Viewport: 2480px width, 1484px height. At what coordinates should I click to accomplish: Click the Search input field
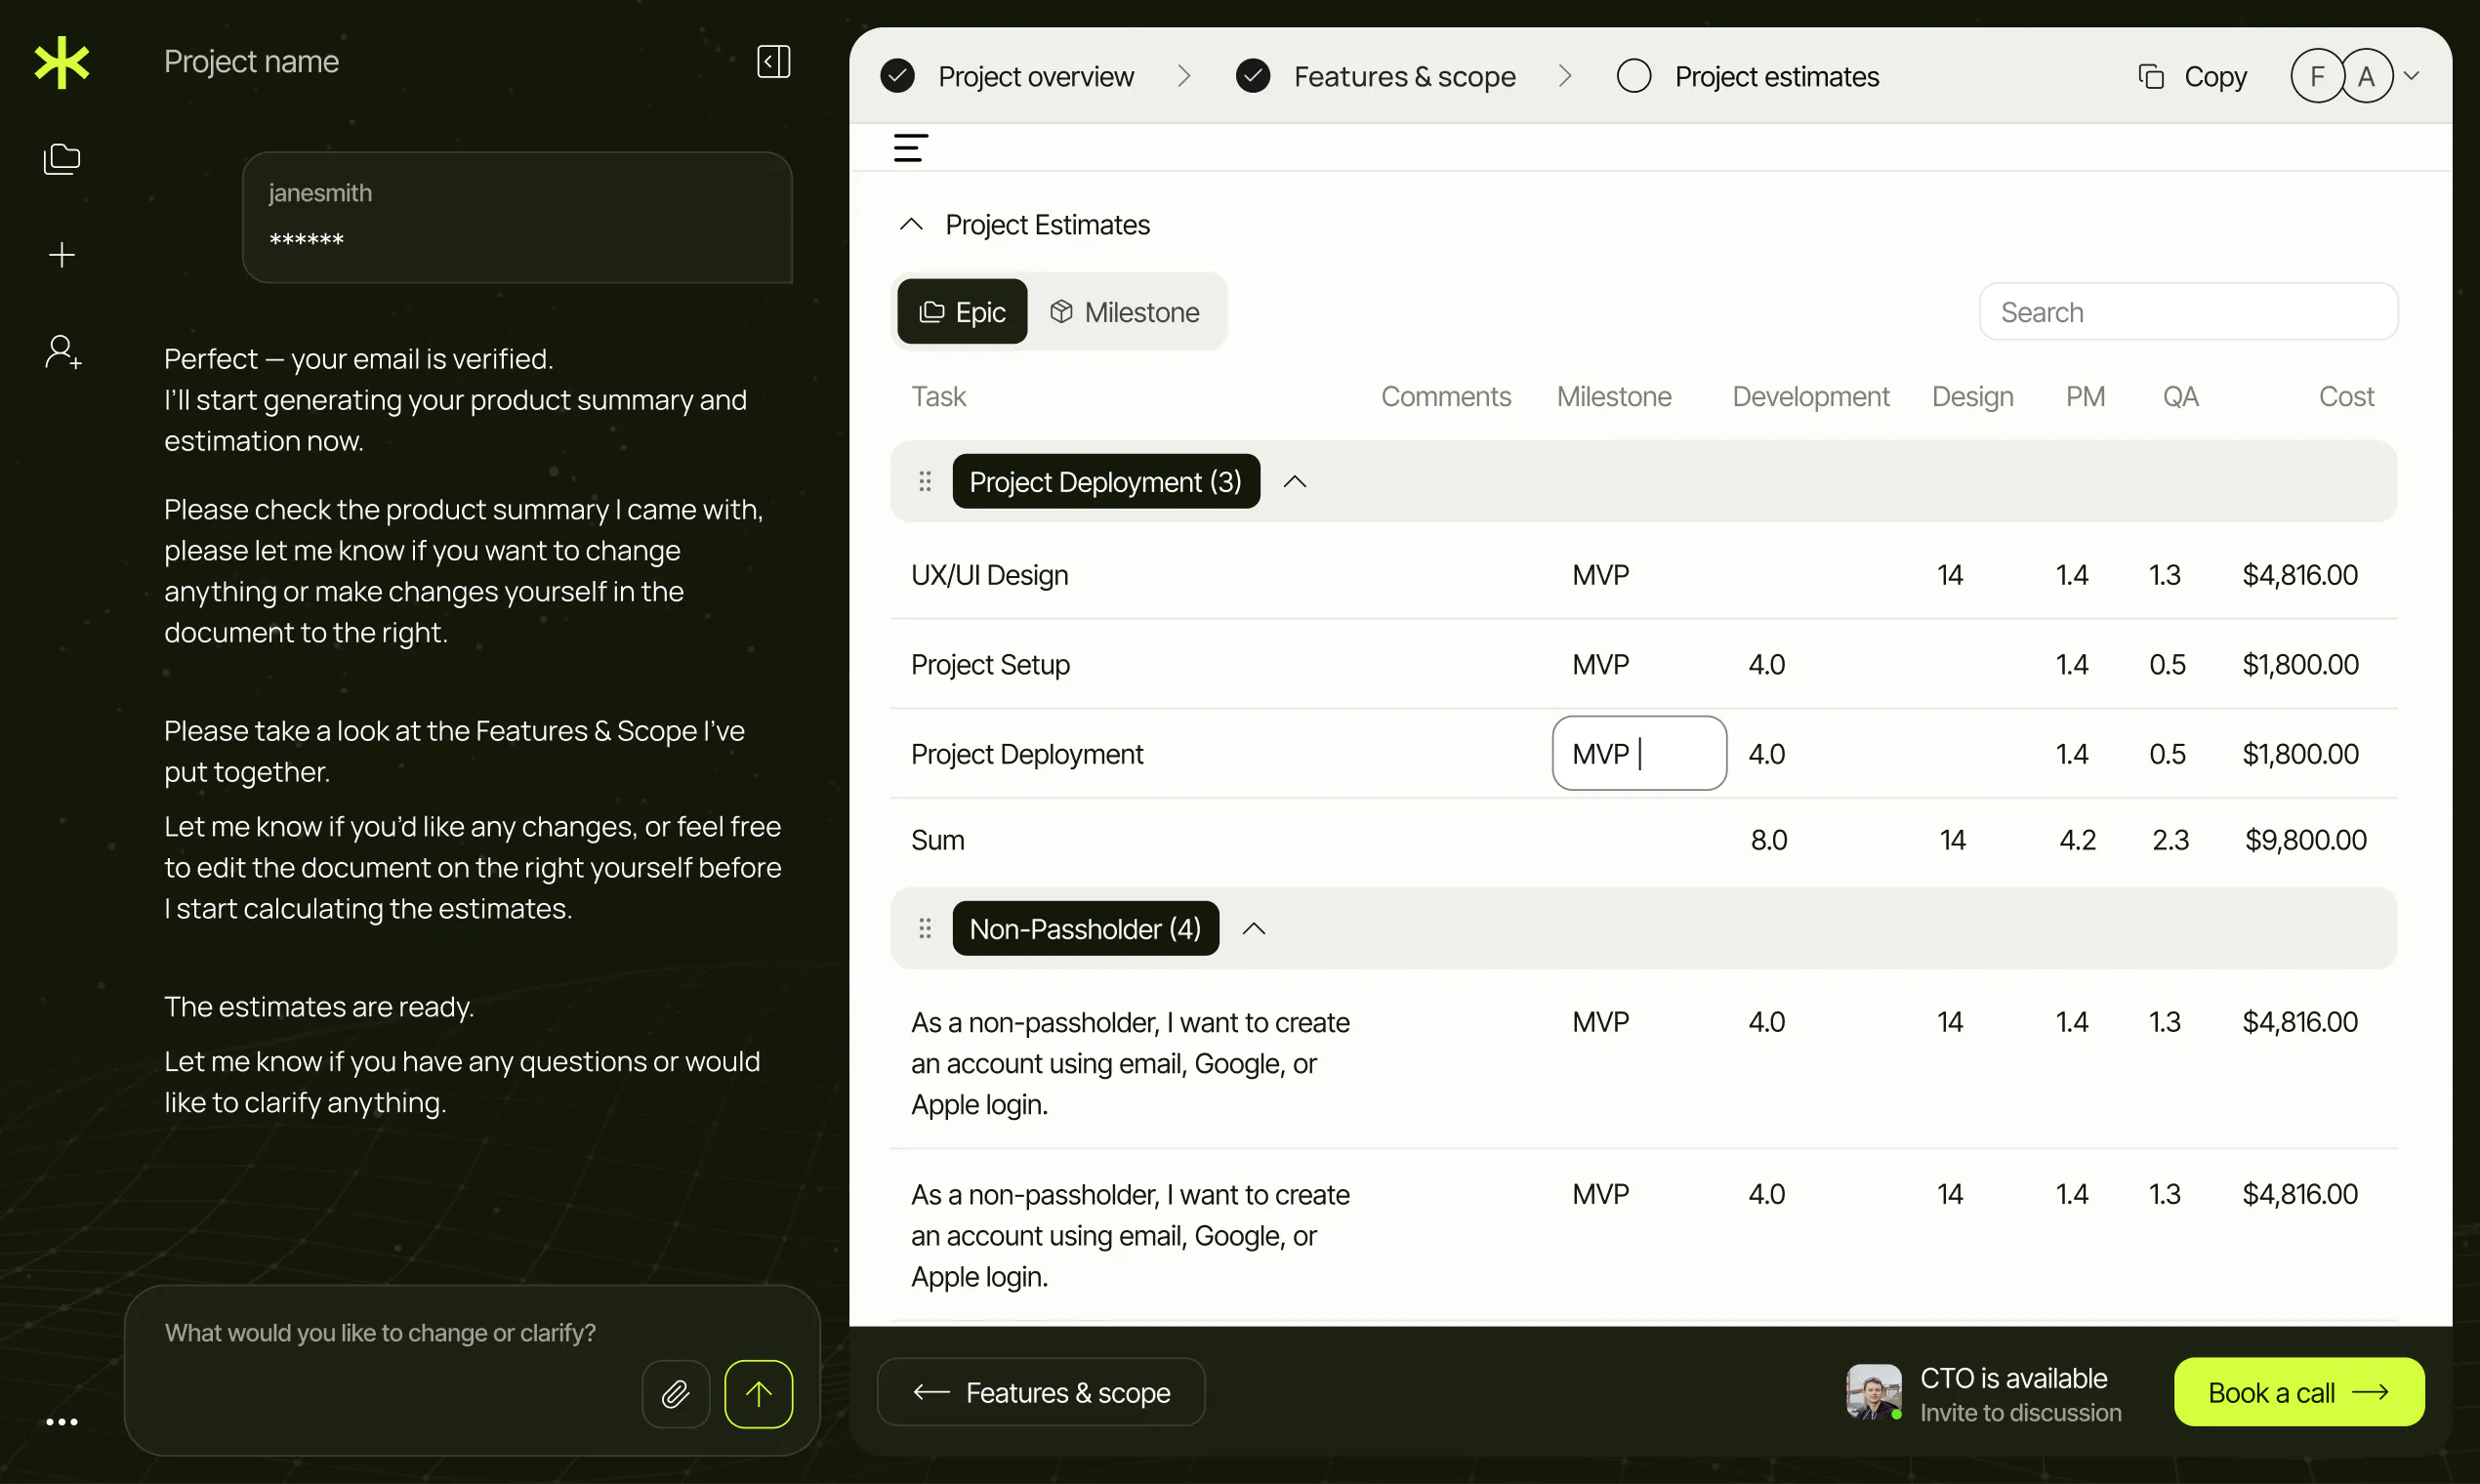[2188, 312]
